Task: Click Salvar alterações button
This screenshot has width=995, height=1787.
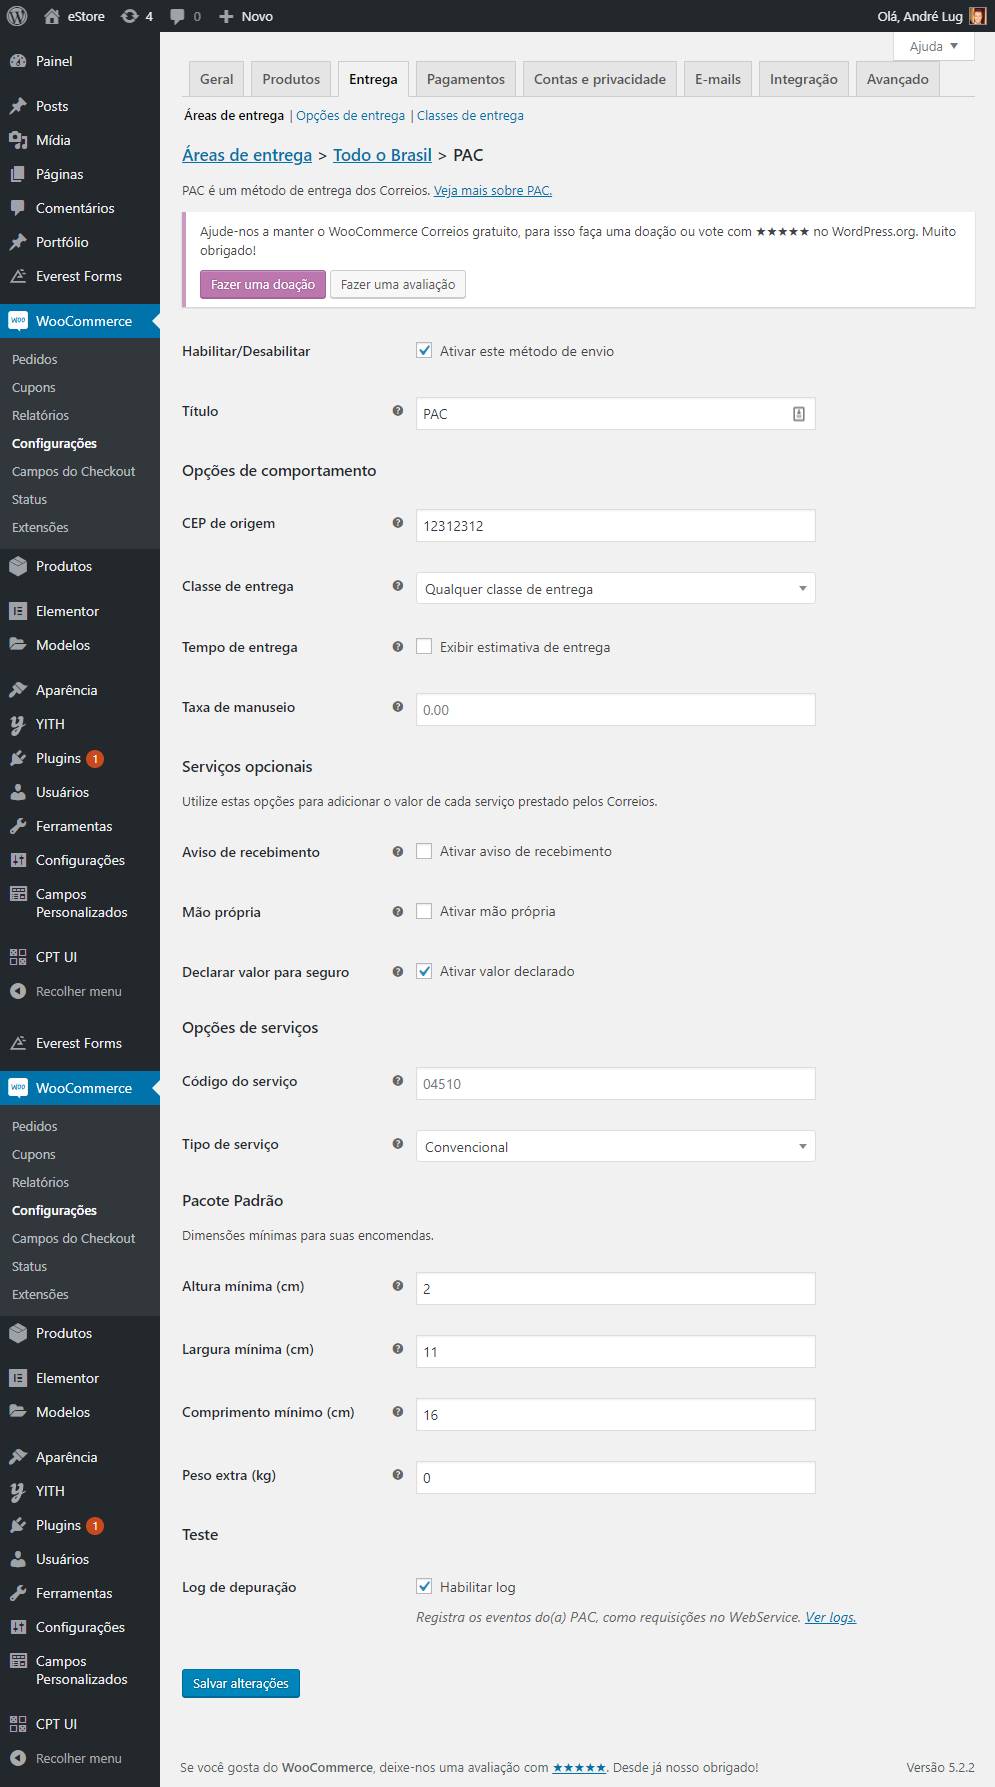Action: pyautogui.click(x=241, y=1683)
